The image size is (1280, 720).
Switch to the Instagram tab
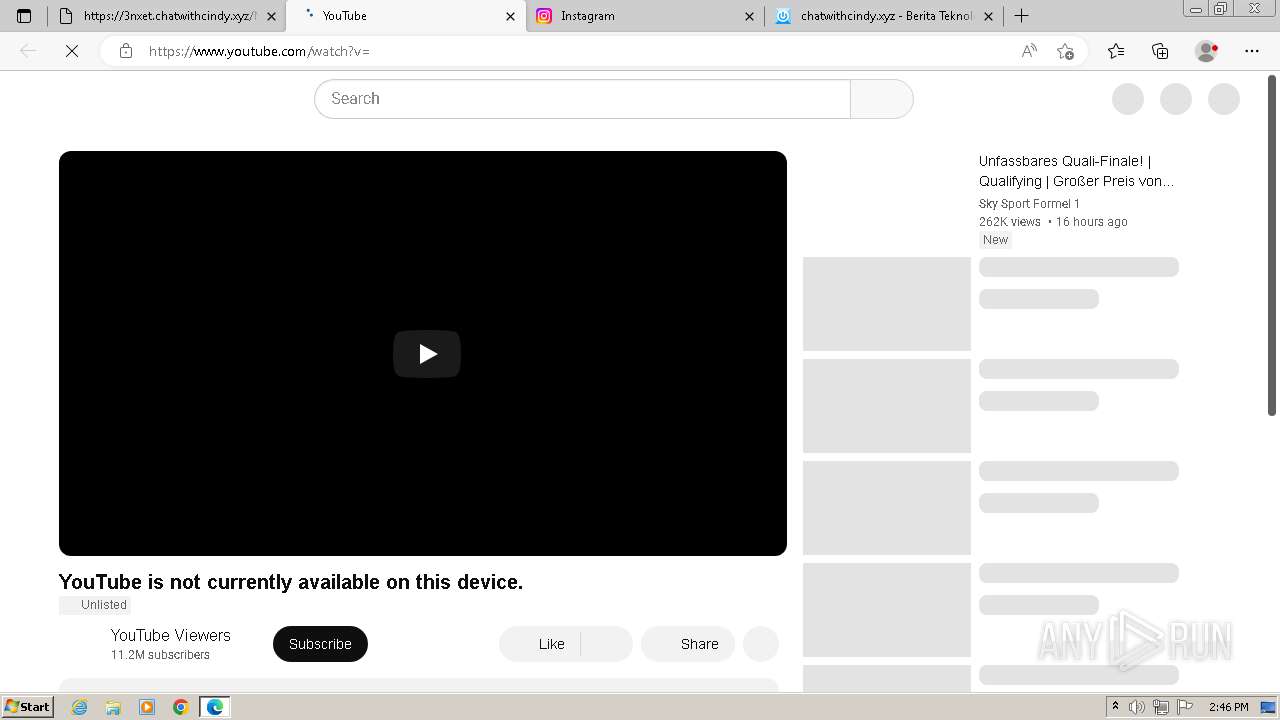click(x=645, y=16)
